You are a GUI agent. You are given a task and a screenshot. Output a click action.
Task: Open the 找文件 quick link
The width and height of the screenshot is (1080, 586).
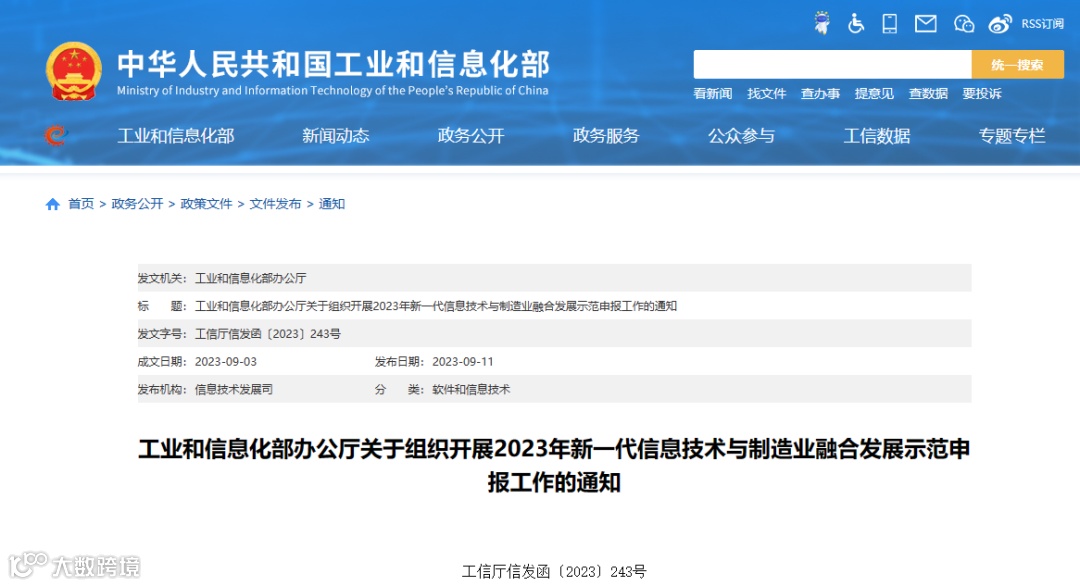[x=766, y=94]
